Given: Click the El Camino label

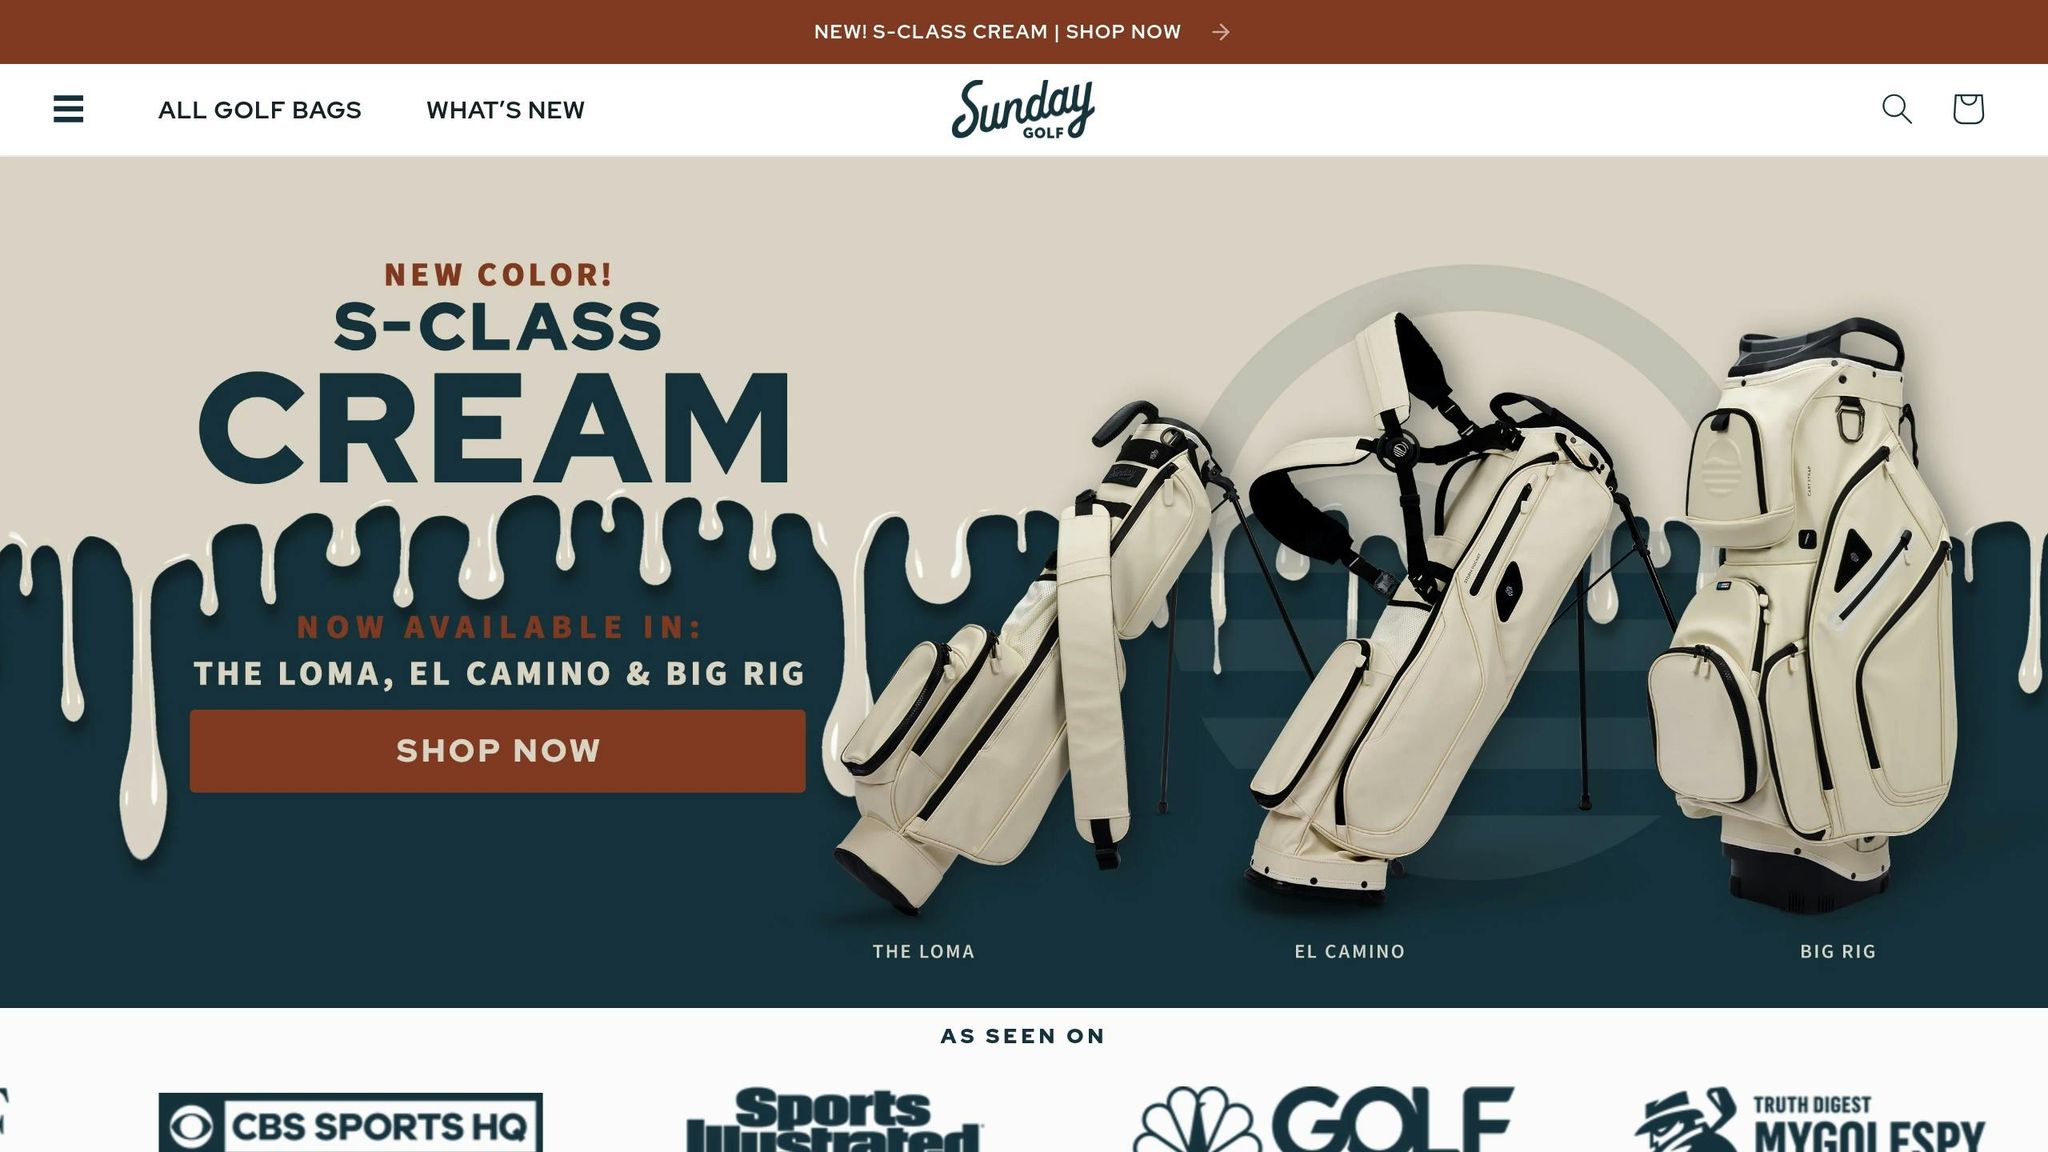Looking at the screenshot, I should [x=1350, y=951].
